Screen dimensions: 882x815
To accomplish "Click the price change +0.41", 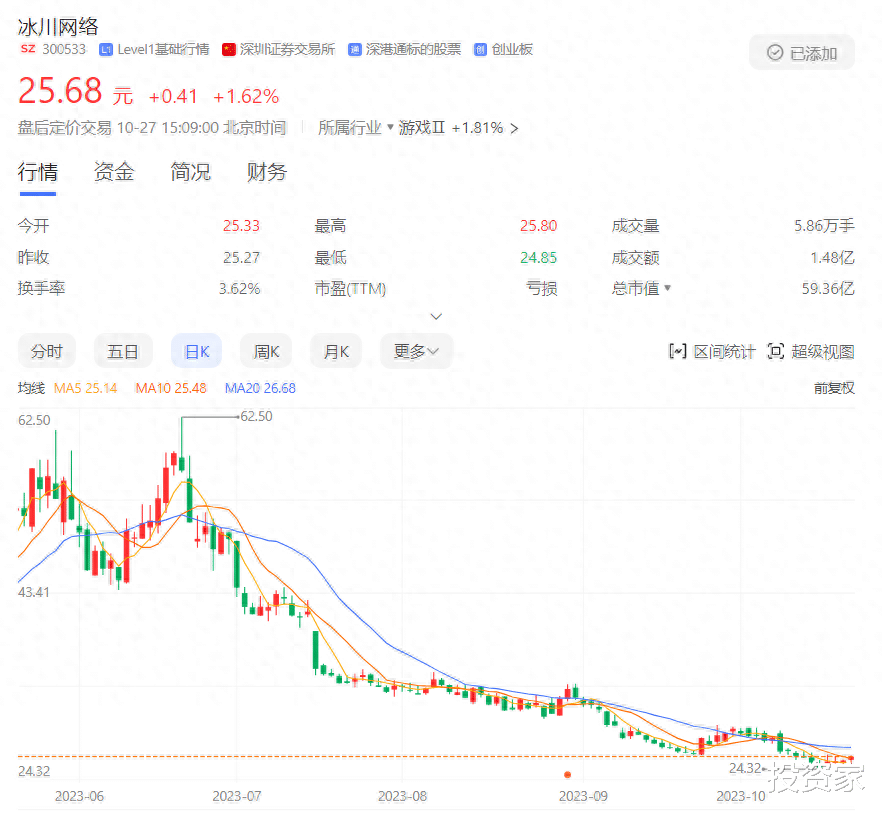I will 173,96.
